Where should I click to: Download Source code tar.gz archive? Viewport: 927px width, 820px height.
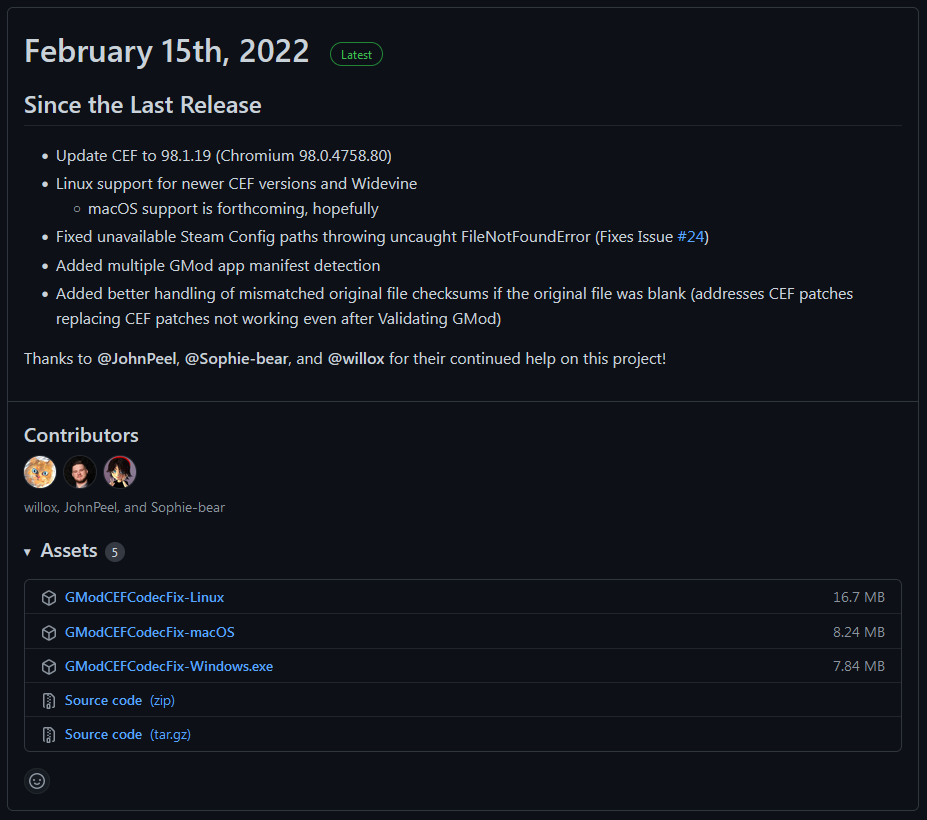tap(128, 734)
